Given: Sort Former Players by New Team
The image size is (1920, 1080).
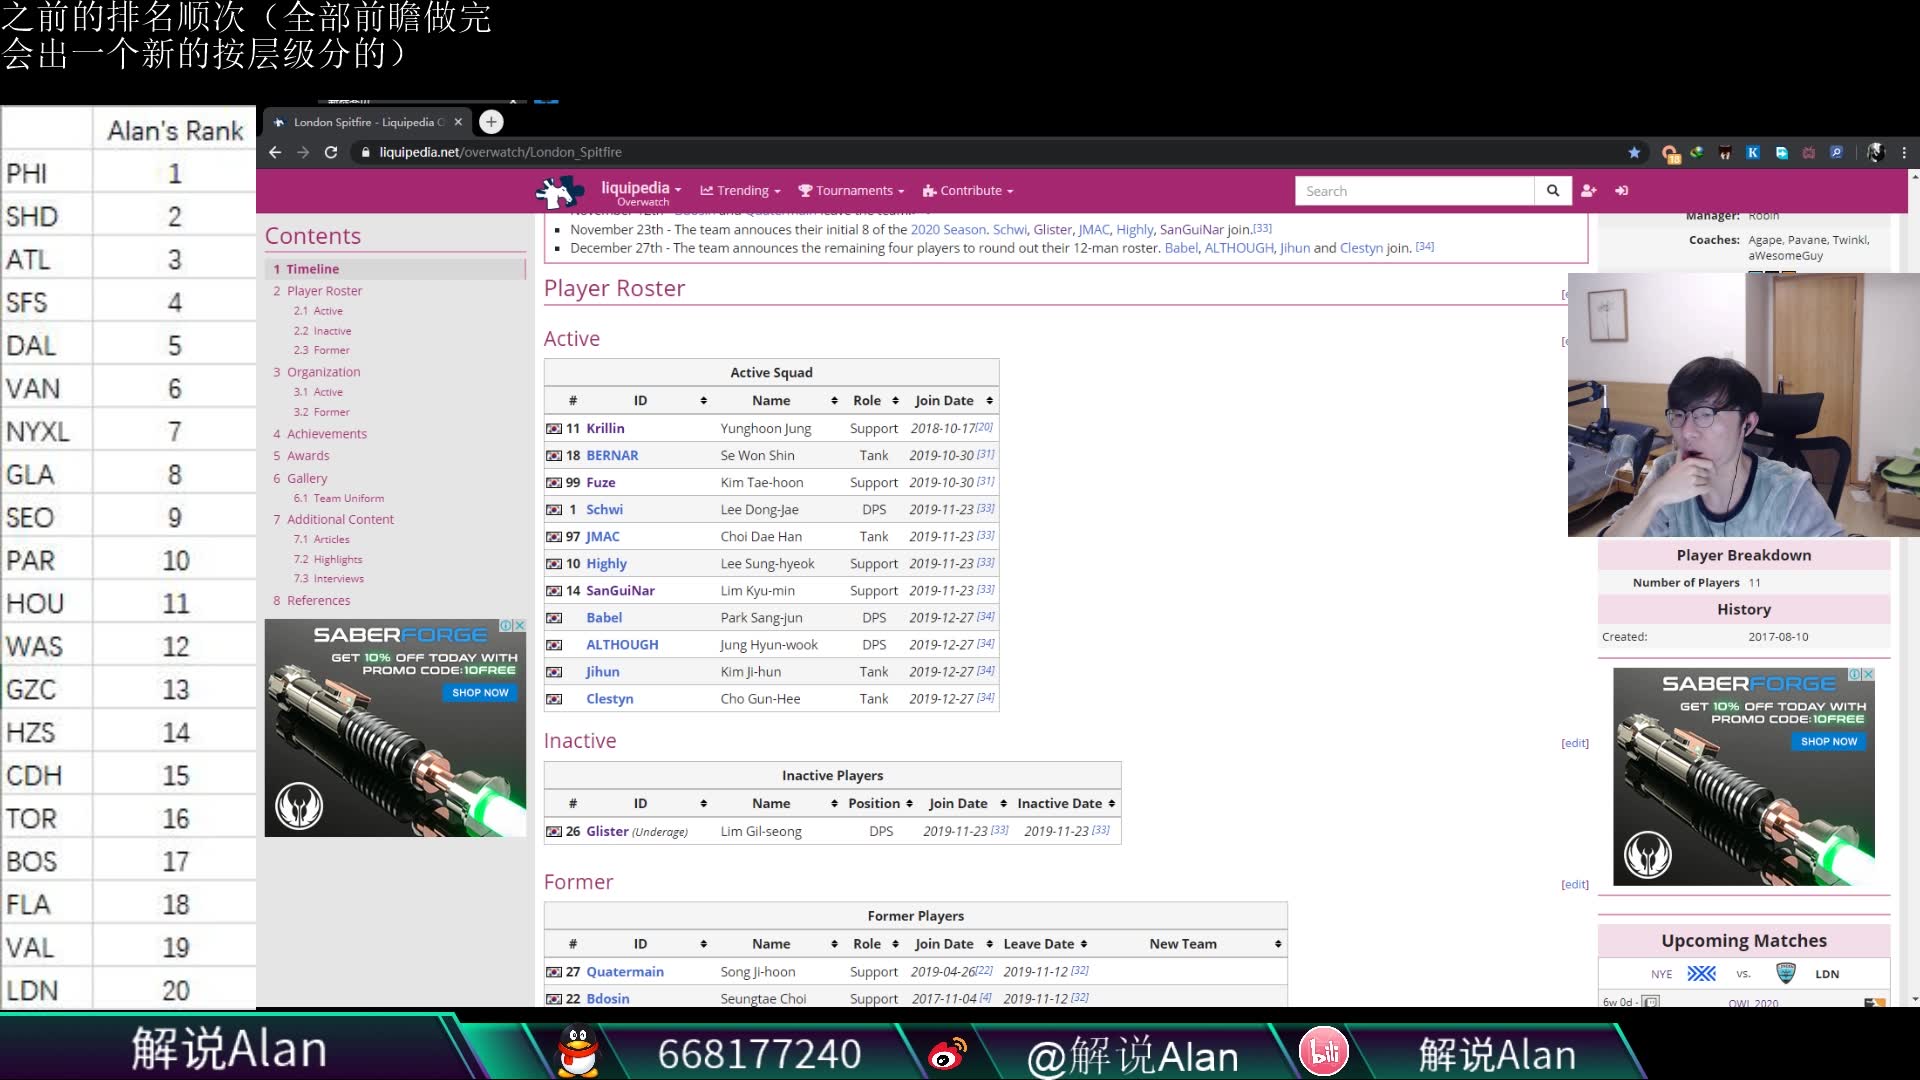Looking at the screenshot, I should 1277,944.
